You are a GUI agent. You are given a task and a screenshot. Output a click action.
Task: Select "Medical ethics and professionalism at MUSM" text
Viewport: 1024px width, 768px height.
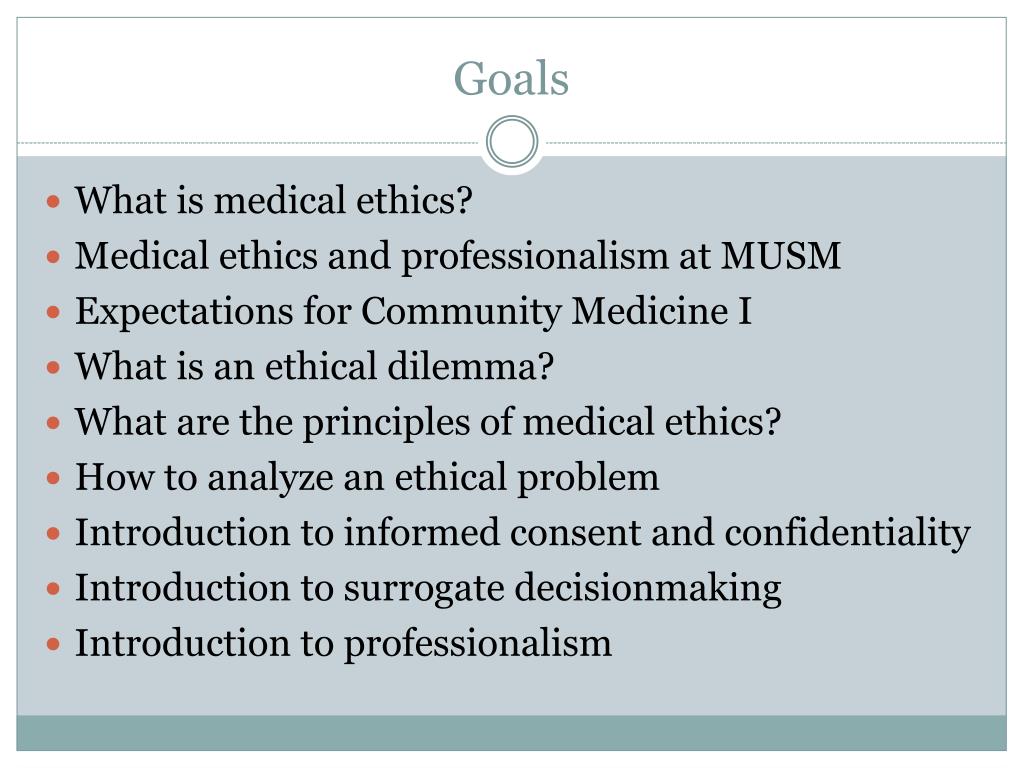click(x=458, y=257)
